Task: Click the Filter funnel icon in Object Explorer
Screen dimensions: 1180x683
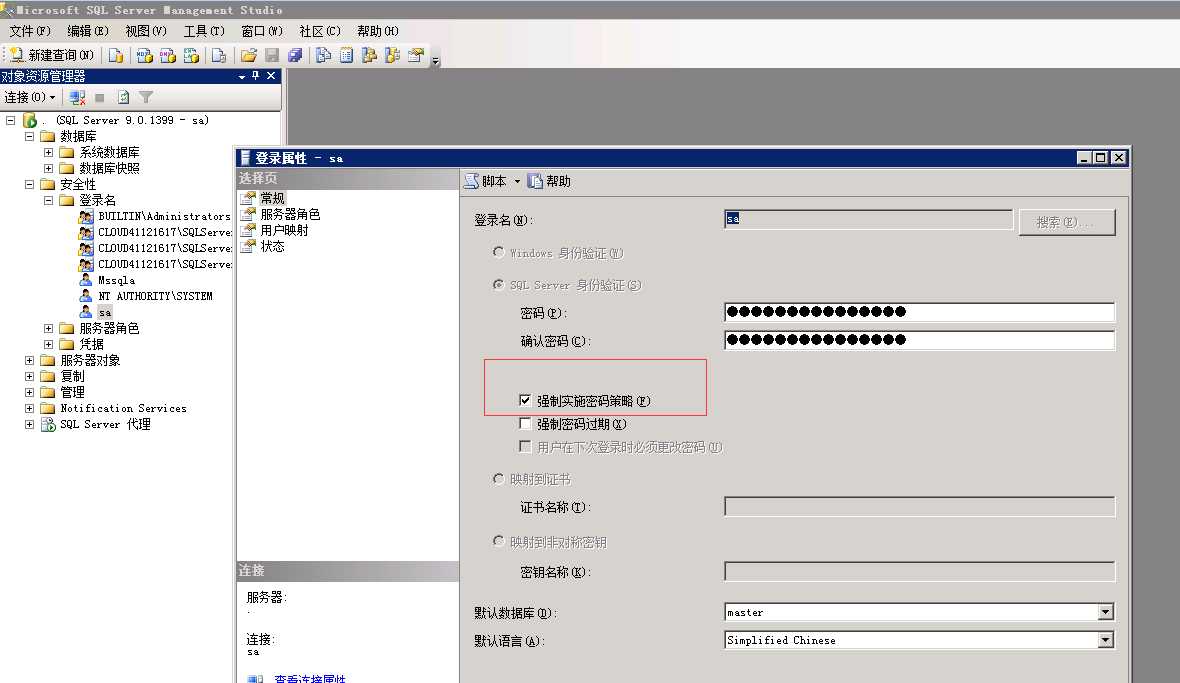Action: click(x=146, y=97)
